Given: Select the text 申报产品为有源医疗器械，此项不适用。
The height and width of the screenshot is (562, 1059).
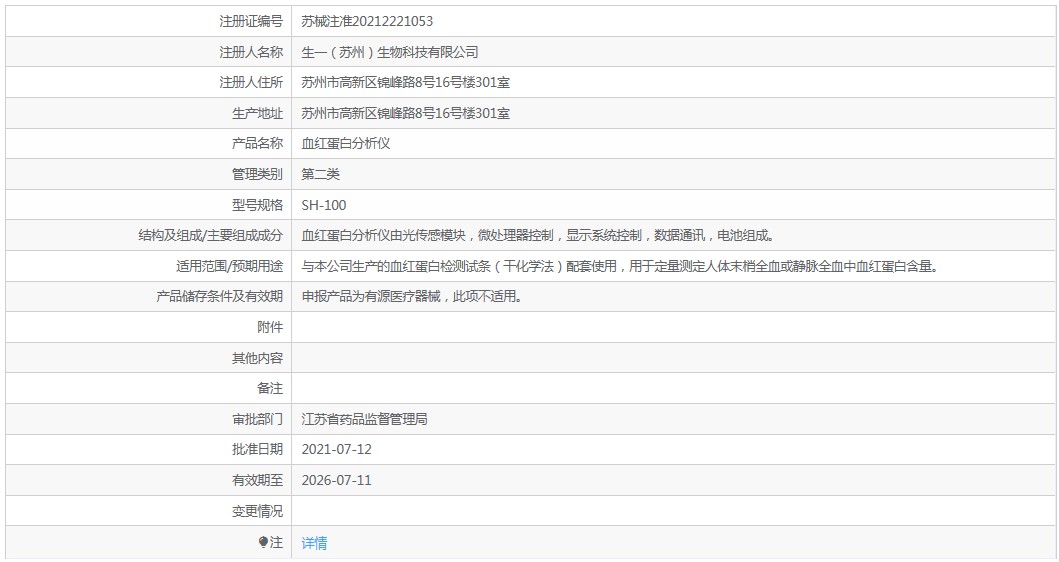Looking at the screenshot, I should pyautogui.click(x=412, y=297).
